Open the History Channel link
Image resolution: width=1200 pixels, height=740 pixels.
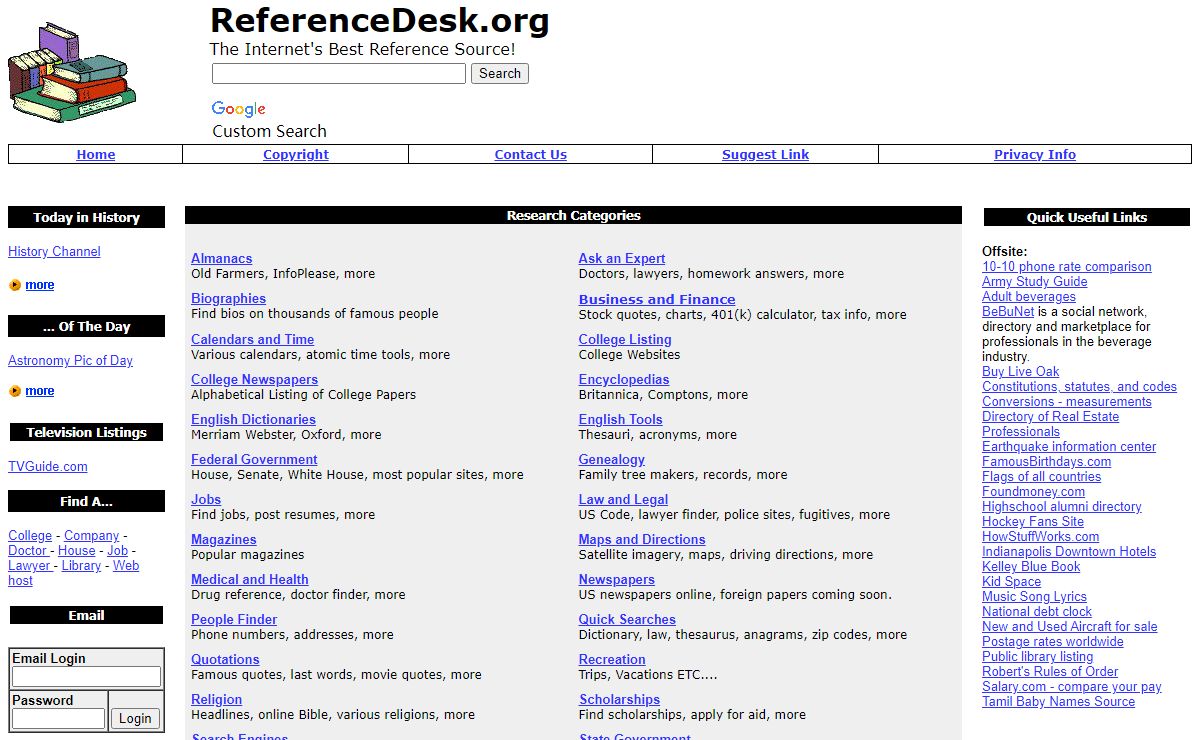(54, 251)
